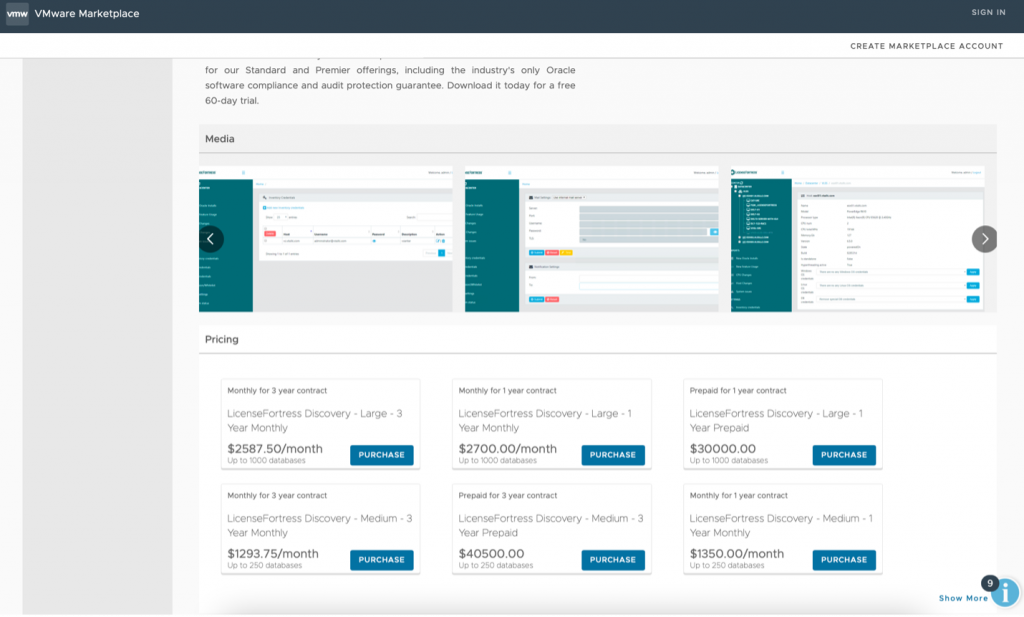Show next media carousel slide

click(984, 239)
